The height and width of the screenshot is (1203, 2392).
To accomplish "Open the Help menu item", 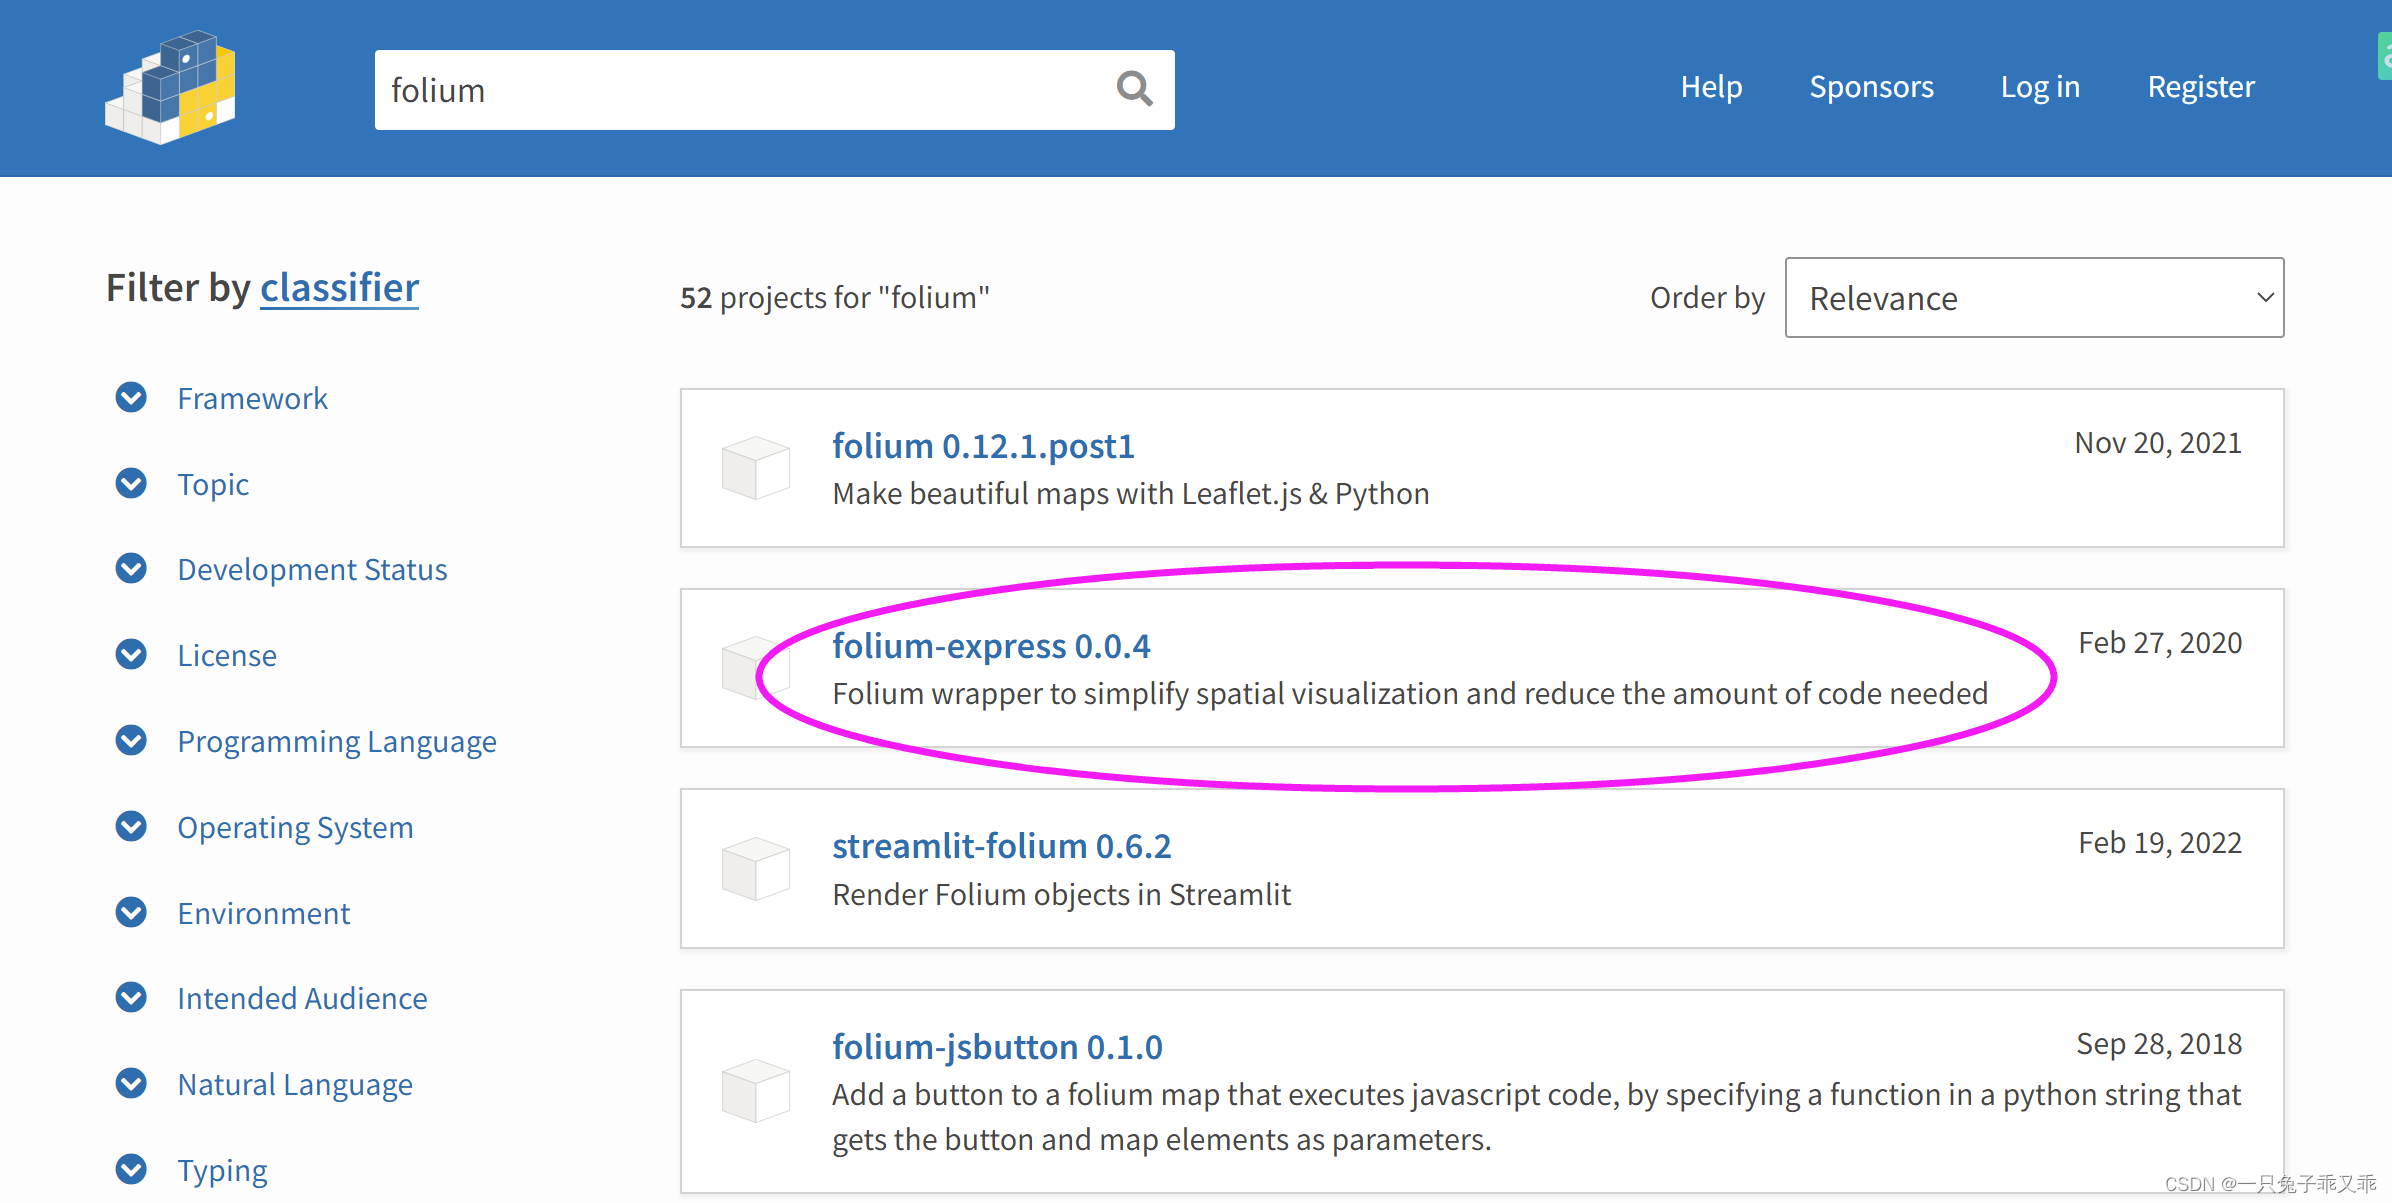I will coord(1711,87).
